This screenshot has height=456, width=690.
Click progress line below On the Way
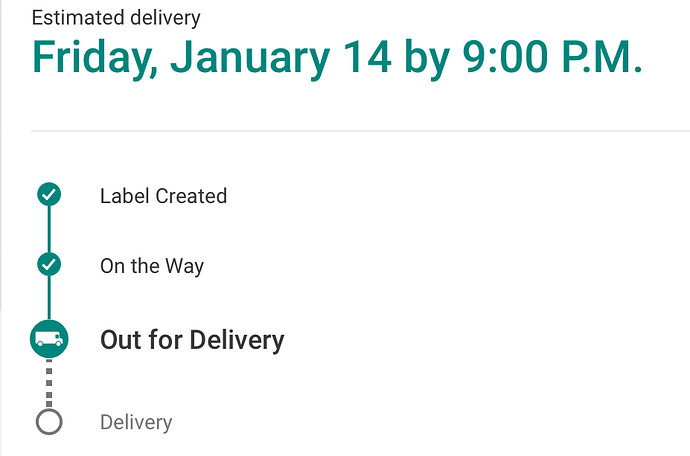pos(49,298)
